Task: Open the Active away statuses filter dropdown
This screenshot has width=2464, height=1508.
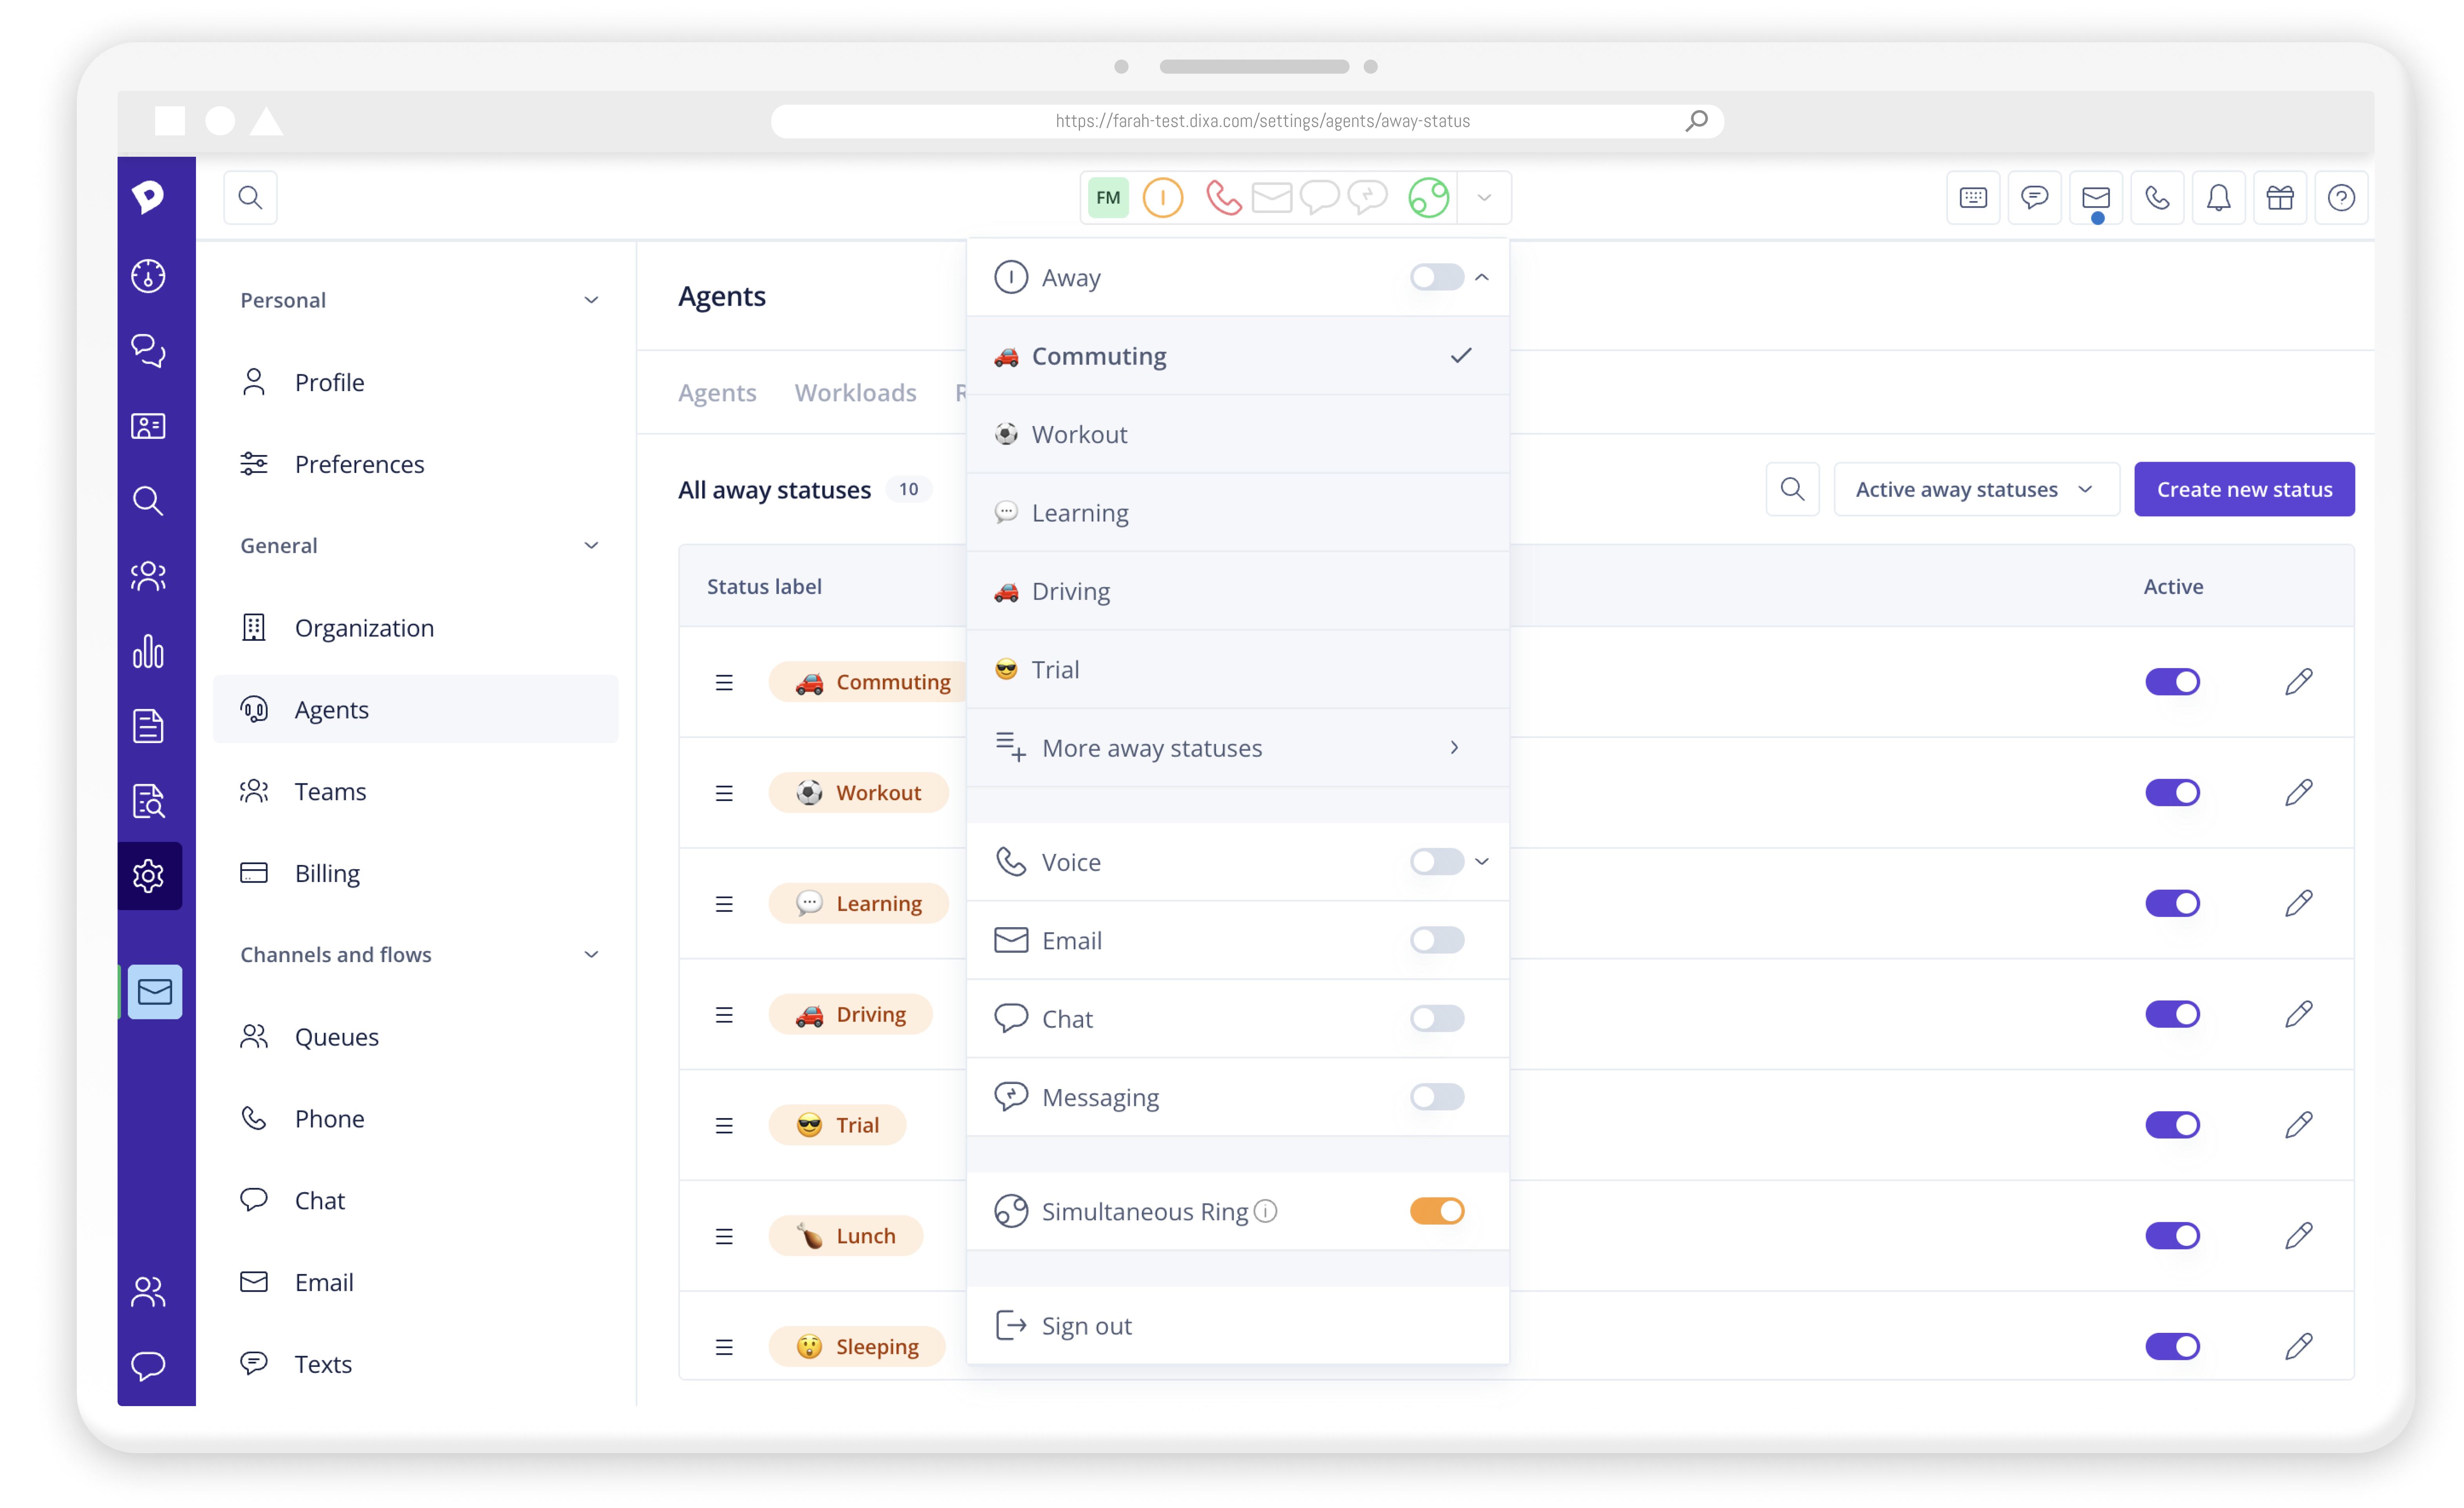Action: tap(1976, 489)
